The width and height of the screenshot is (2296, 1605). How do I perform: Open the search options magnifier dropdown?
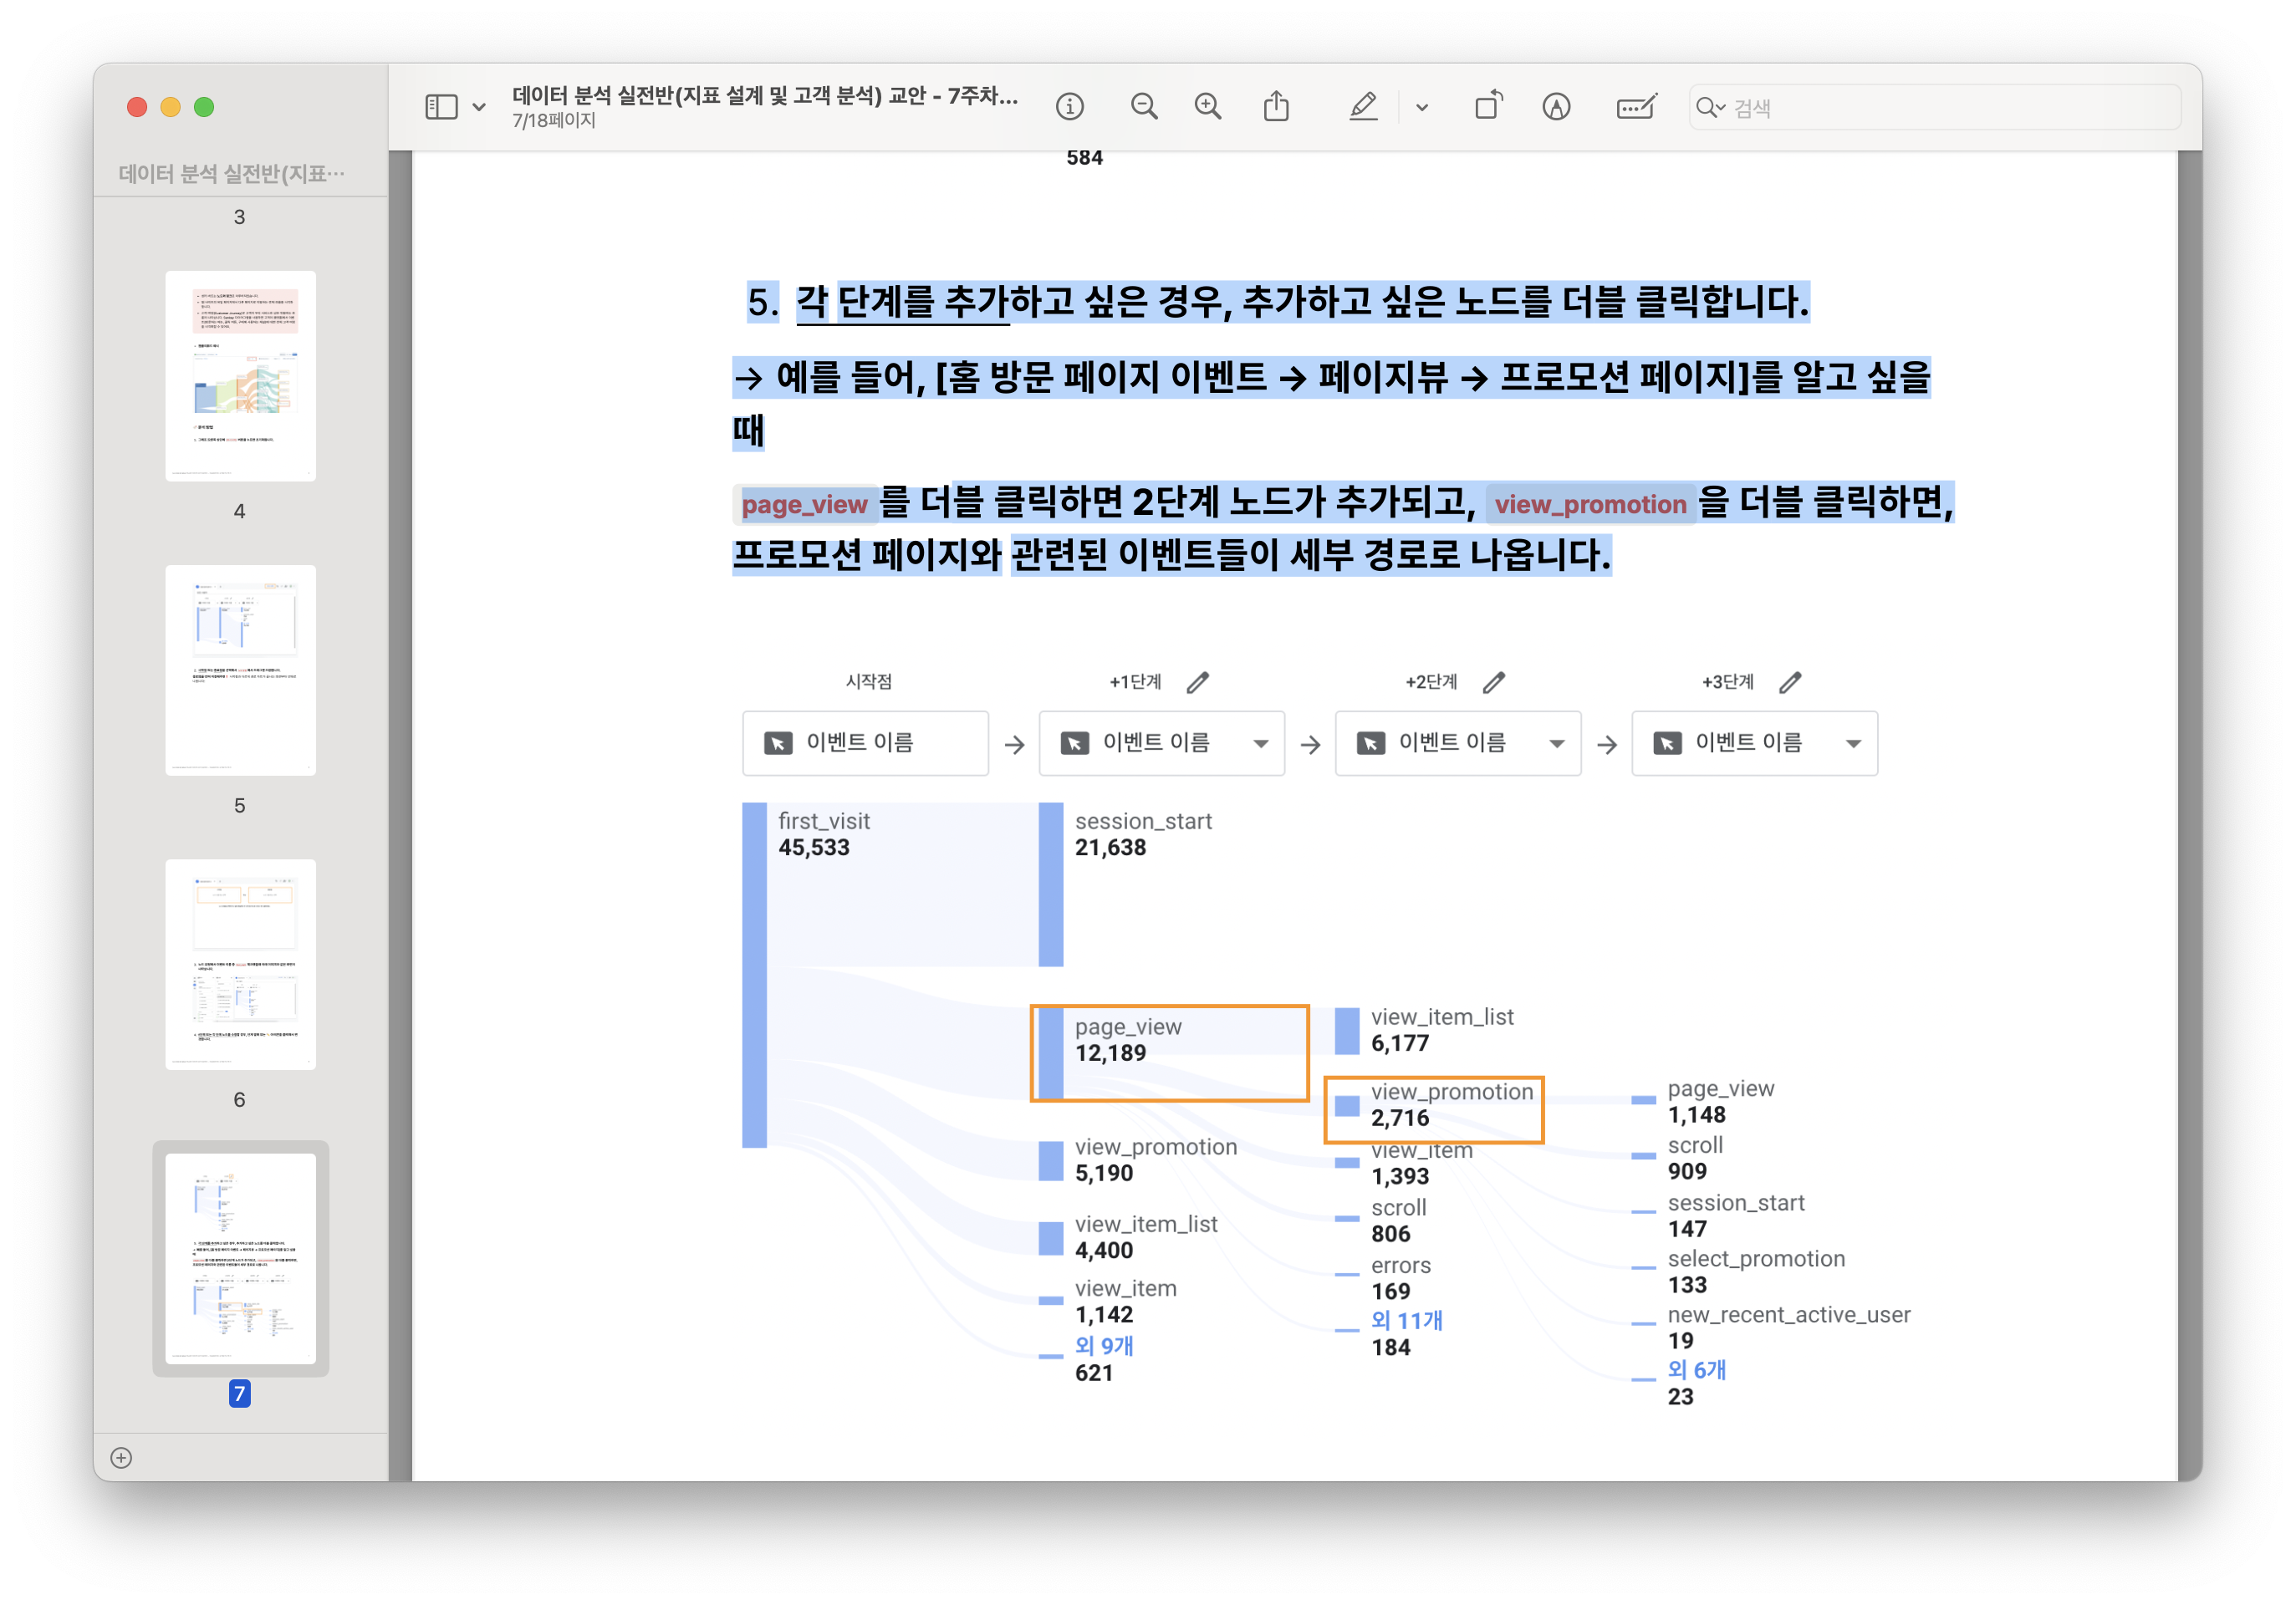pyautogui.click(x=1710, y=107)
